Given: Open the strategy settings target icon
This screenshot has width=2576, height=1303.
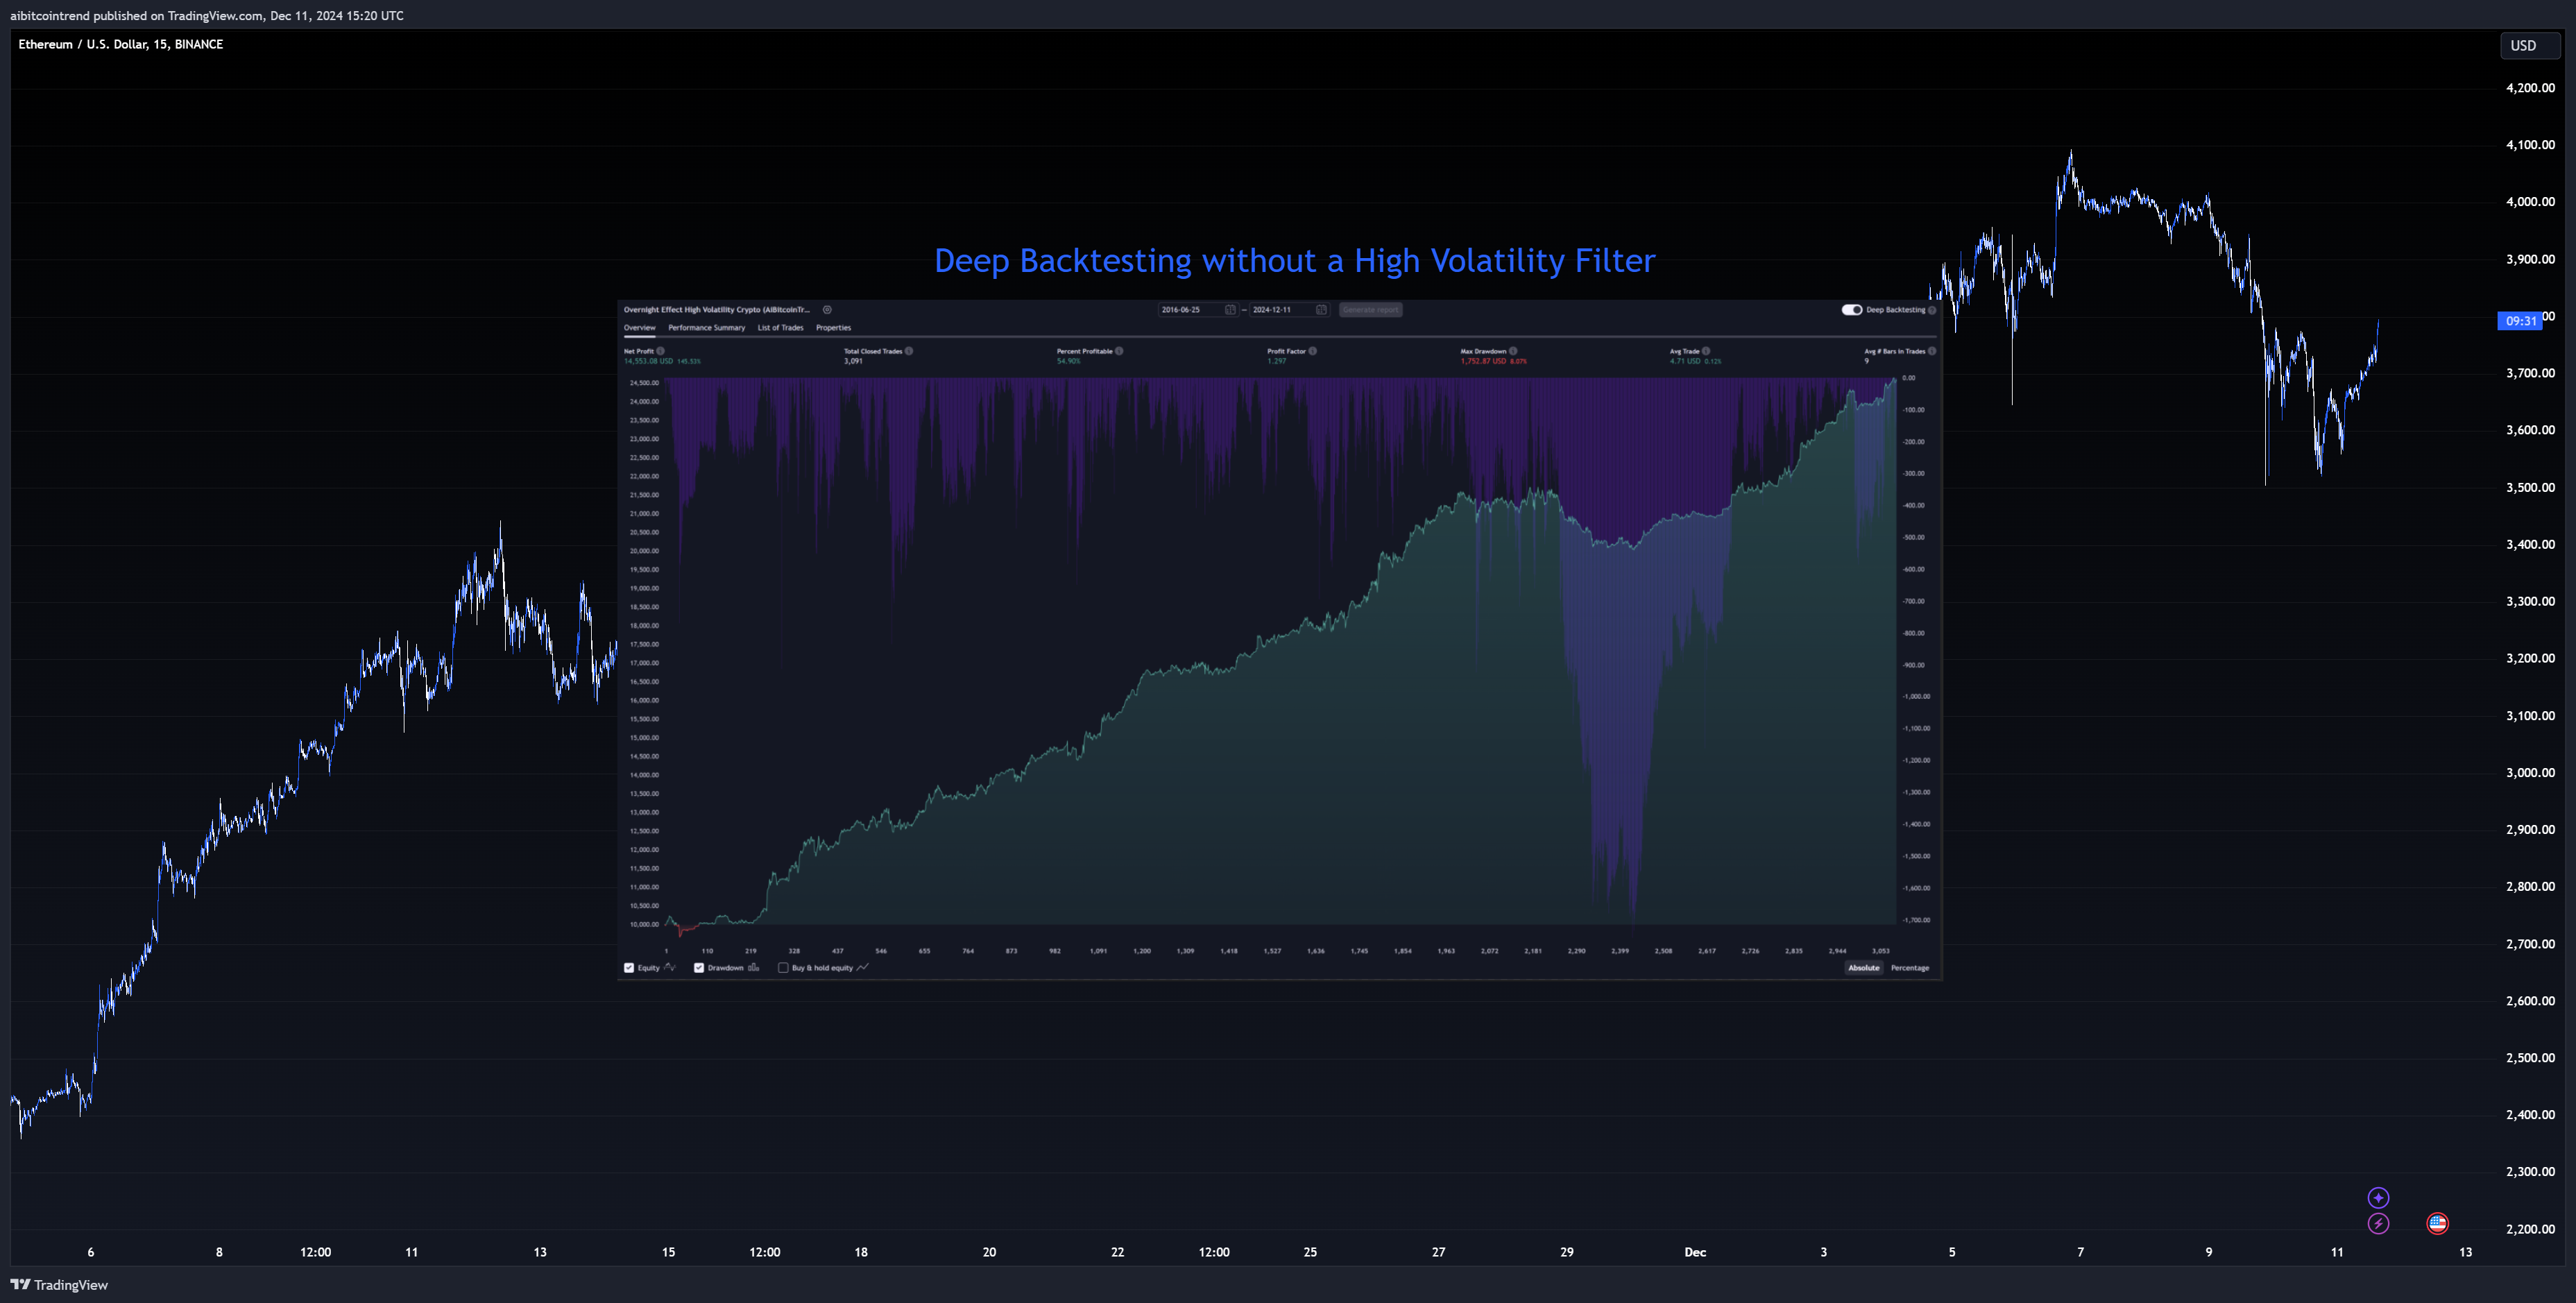Looking at the screenshot, I should coord(827,310).
